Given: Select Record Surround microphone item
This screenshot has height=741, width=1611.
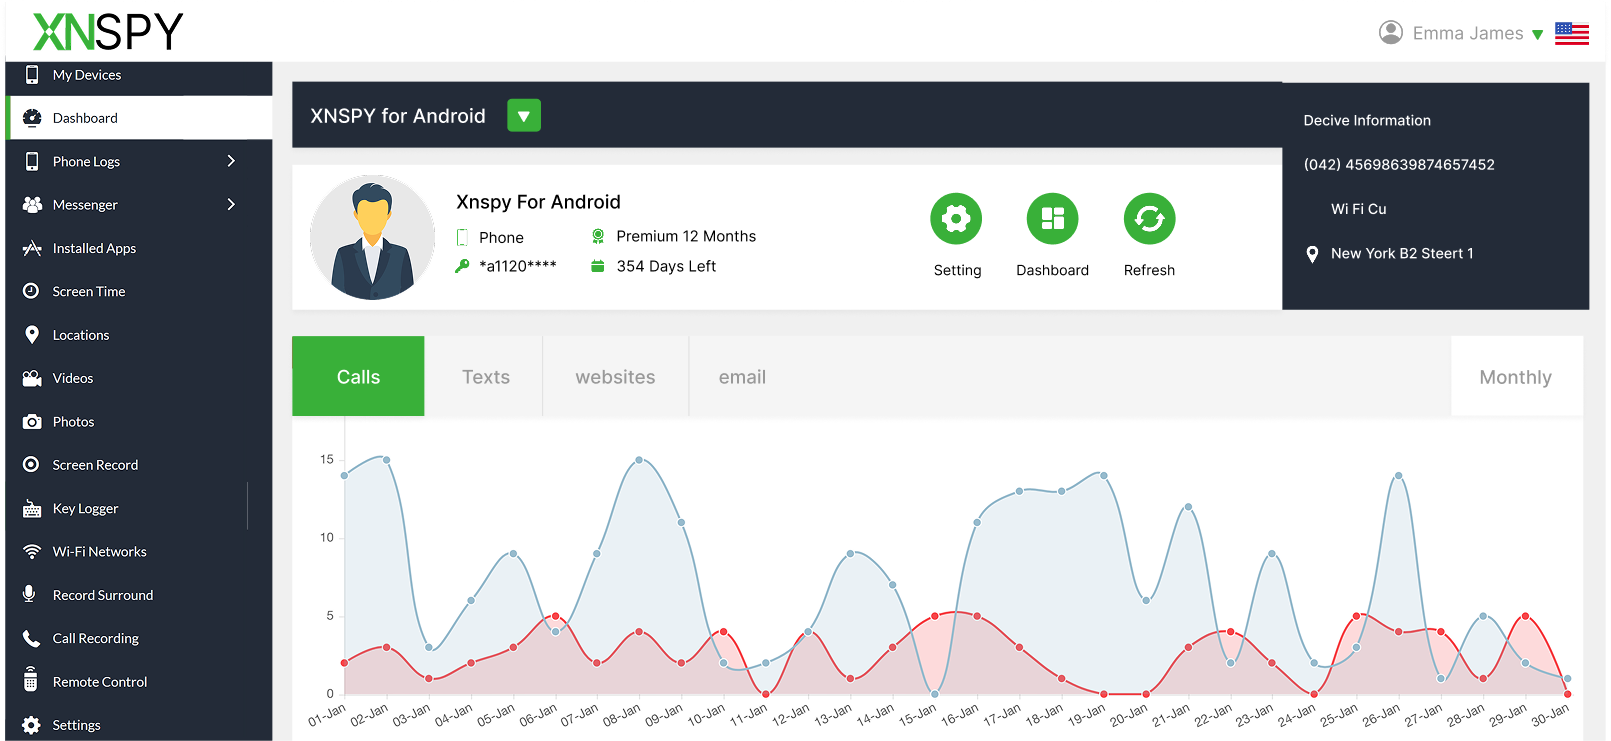Looking at the screenshot, I should coord(102,595).
